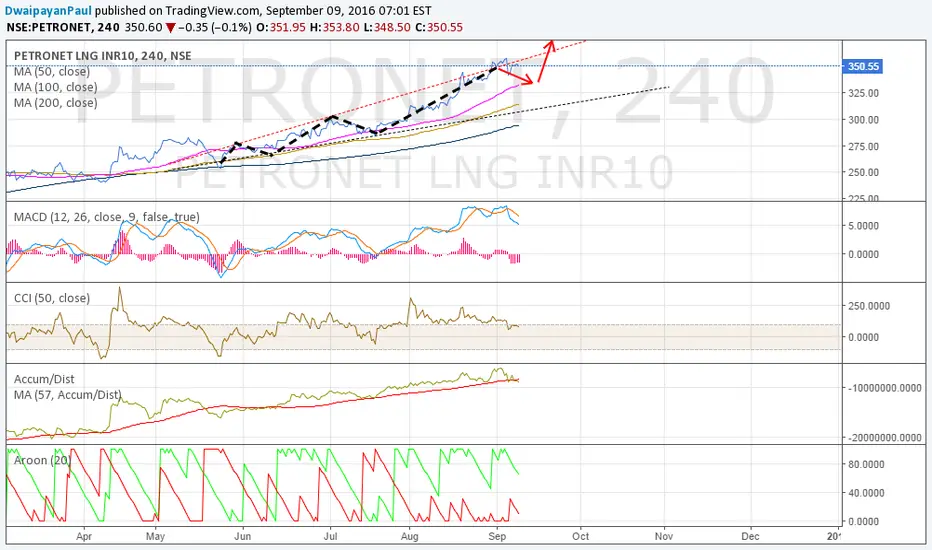Click the Nov label on time axis
This screenshot has height=550, width=932.
pos(664,536)
